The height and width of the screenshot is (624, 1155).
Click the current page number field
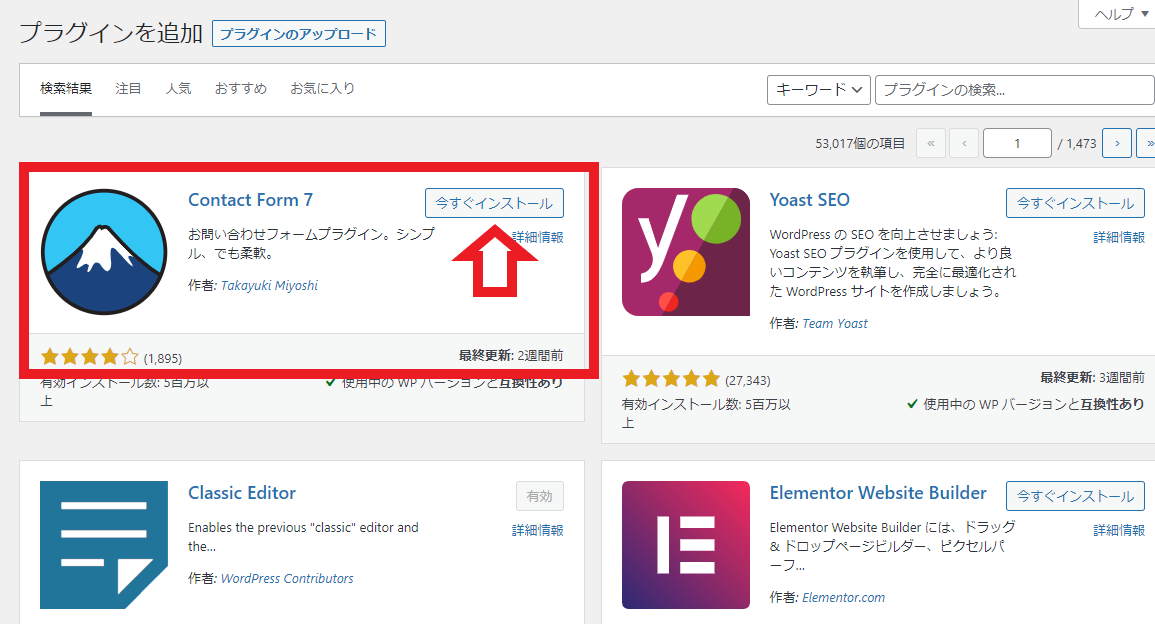pyautogui.click(x=1017, y=143)
